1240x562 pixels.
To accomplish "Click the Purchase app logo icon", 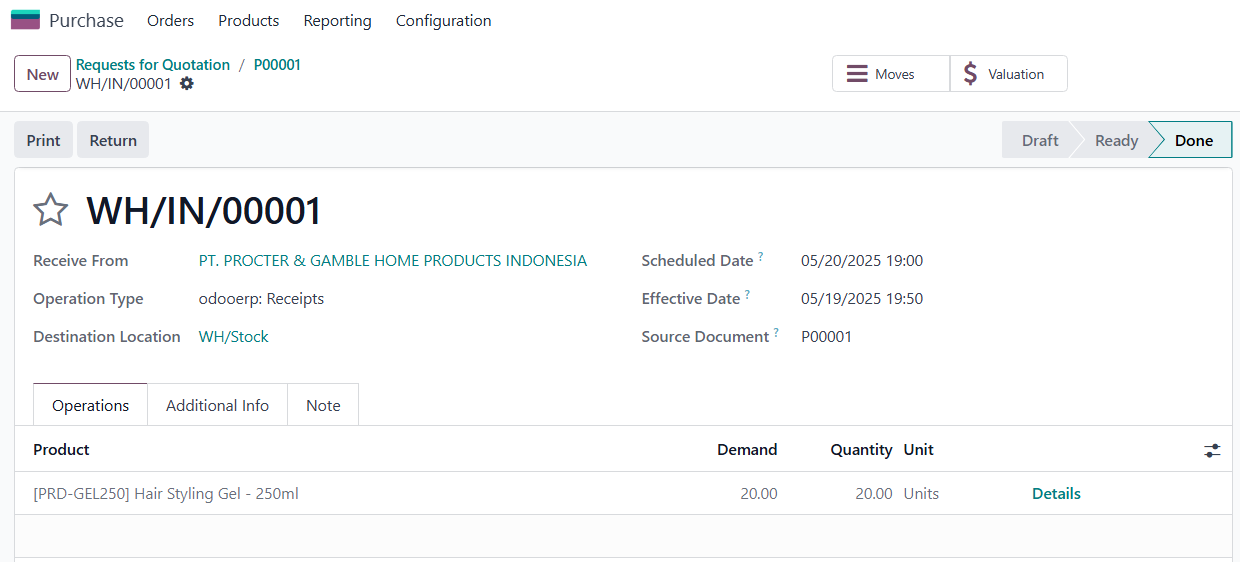I will click(x=25, y=20).
